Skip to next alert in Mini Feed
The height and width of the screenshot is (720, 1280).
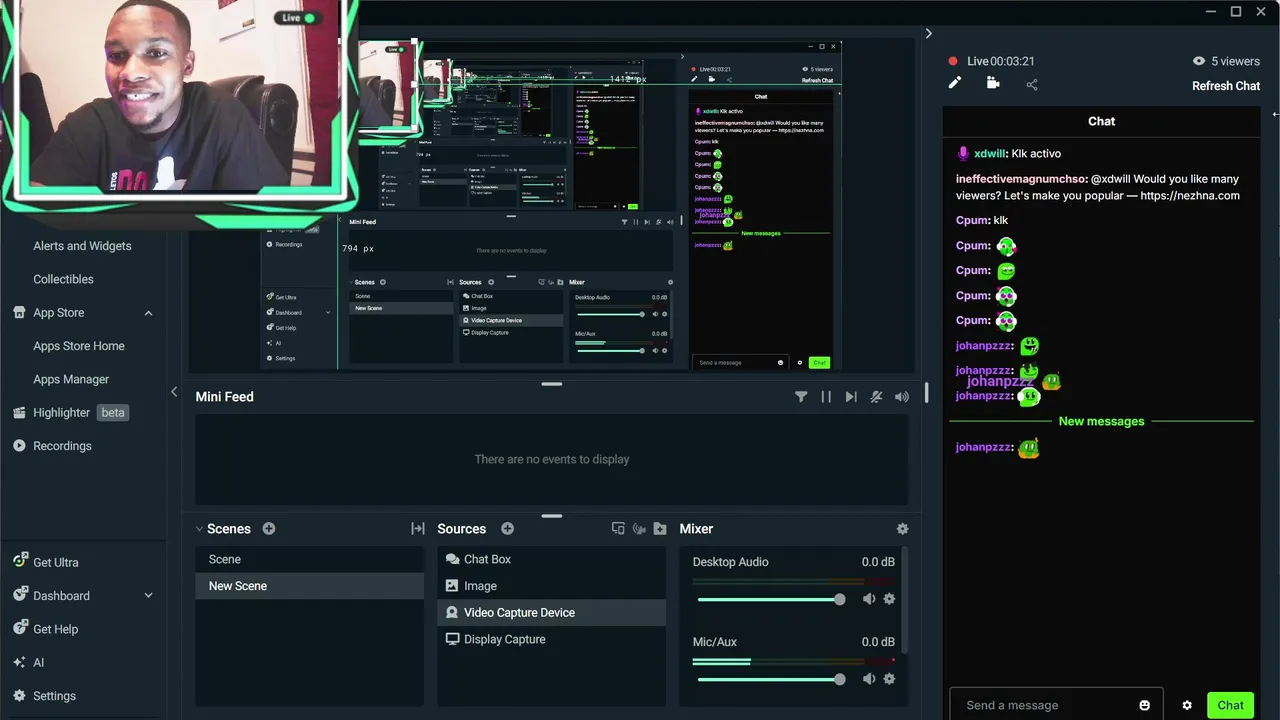pos(851,397)
